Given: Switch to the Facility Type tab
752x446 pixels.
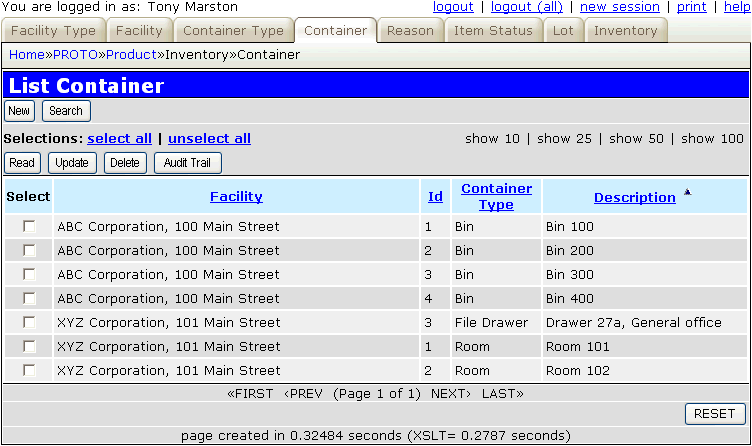Looking at the screenshot, I should 53,31.
